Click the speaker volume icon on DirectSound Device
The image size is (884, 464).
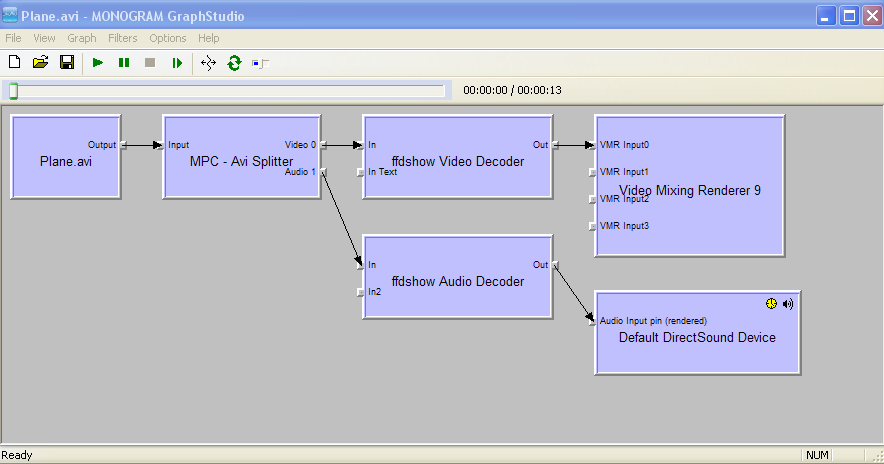click(x=788, y=304)
